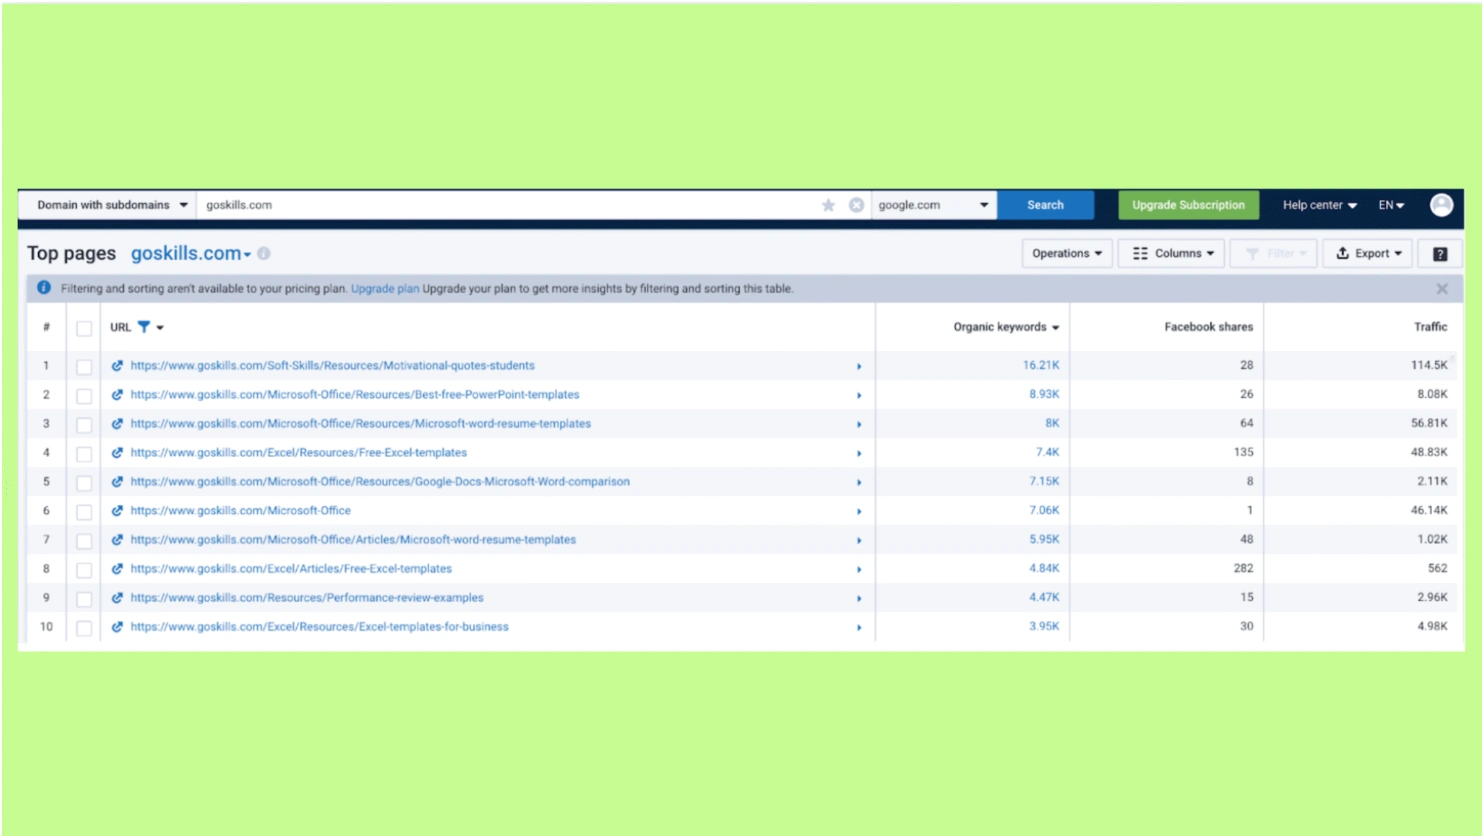Image resolution: width=1482 pixels, height=836 pixels.
Task: Check the box for row 2 Best-free-PowerPoint-templates
Action: click(84, 396)
